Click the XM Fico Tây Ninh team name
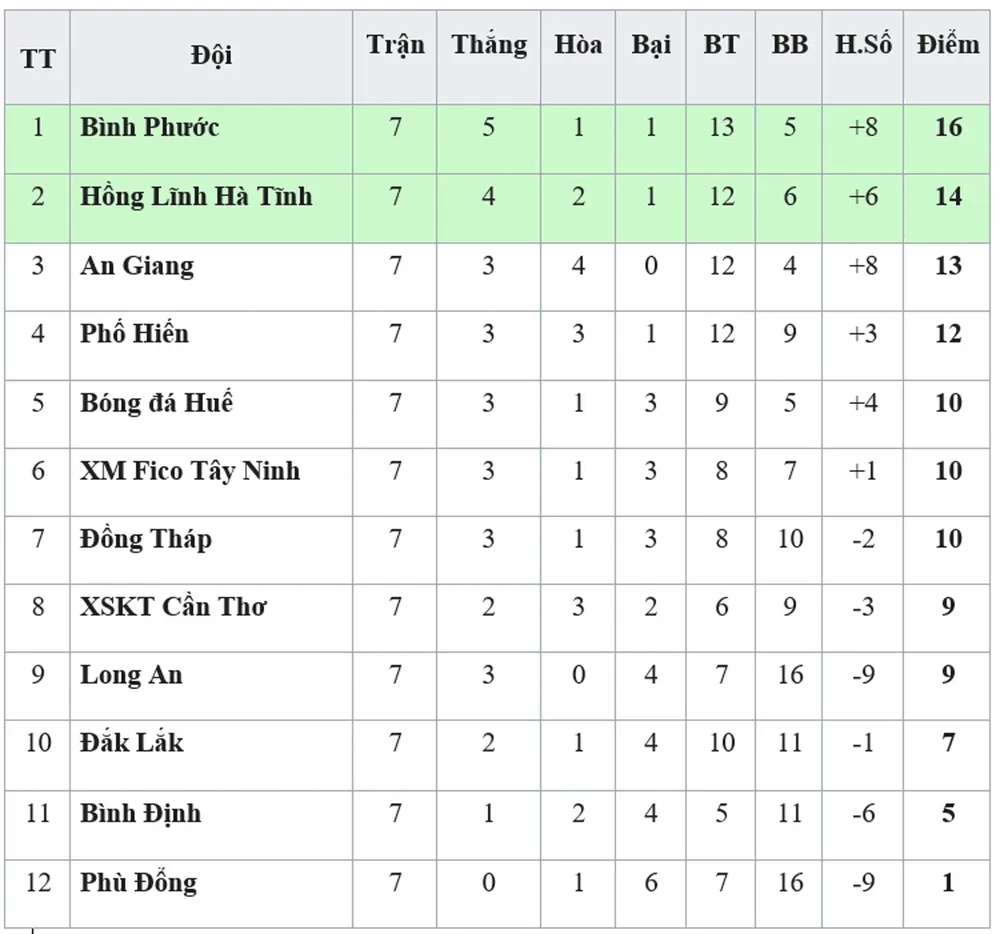This screenshot has height=934, width=1000. click(x=190, y=471)
